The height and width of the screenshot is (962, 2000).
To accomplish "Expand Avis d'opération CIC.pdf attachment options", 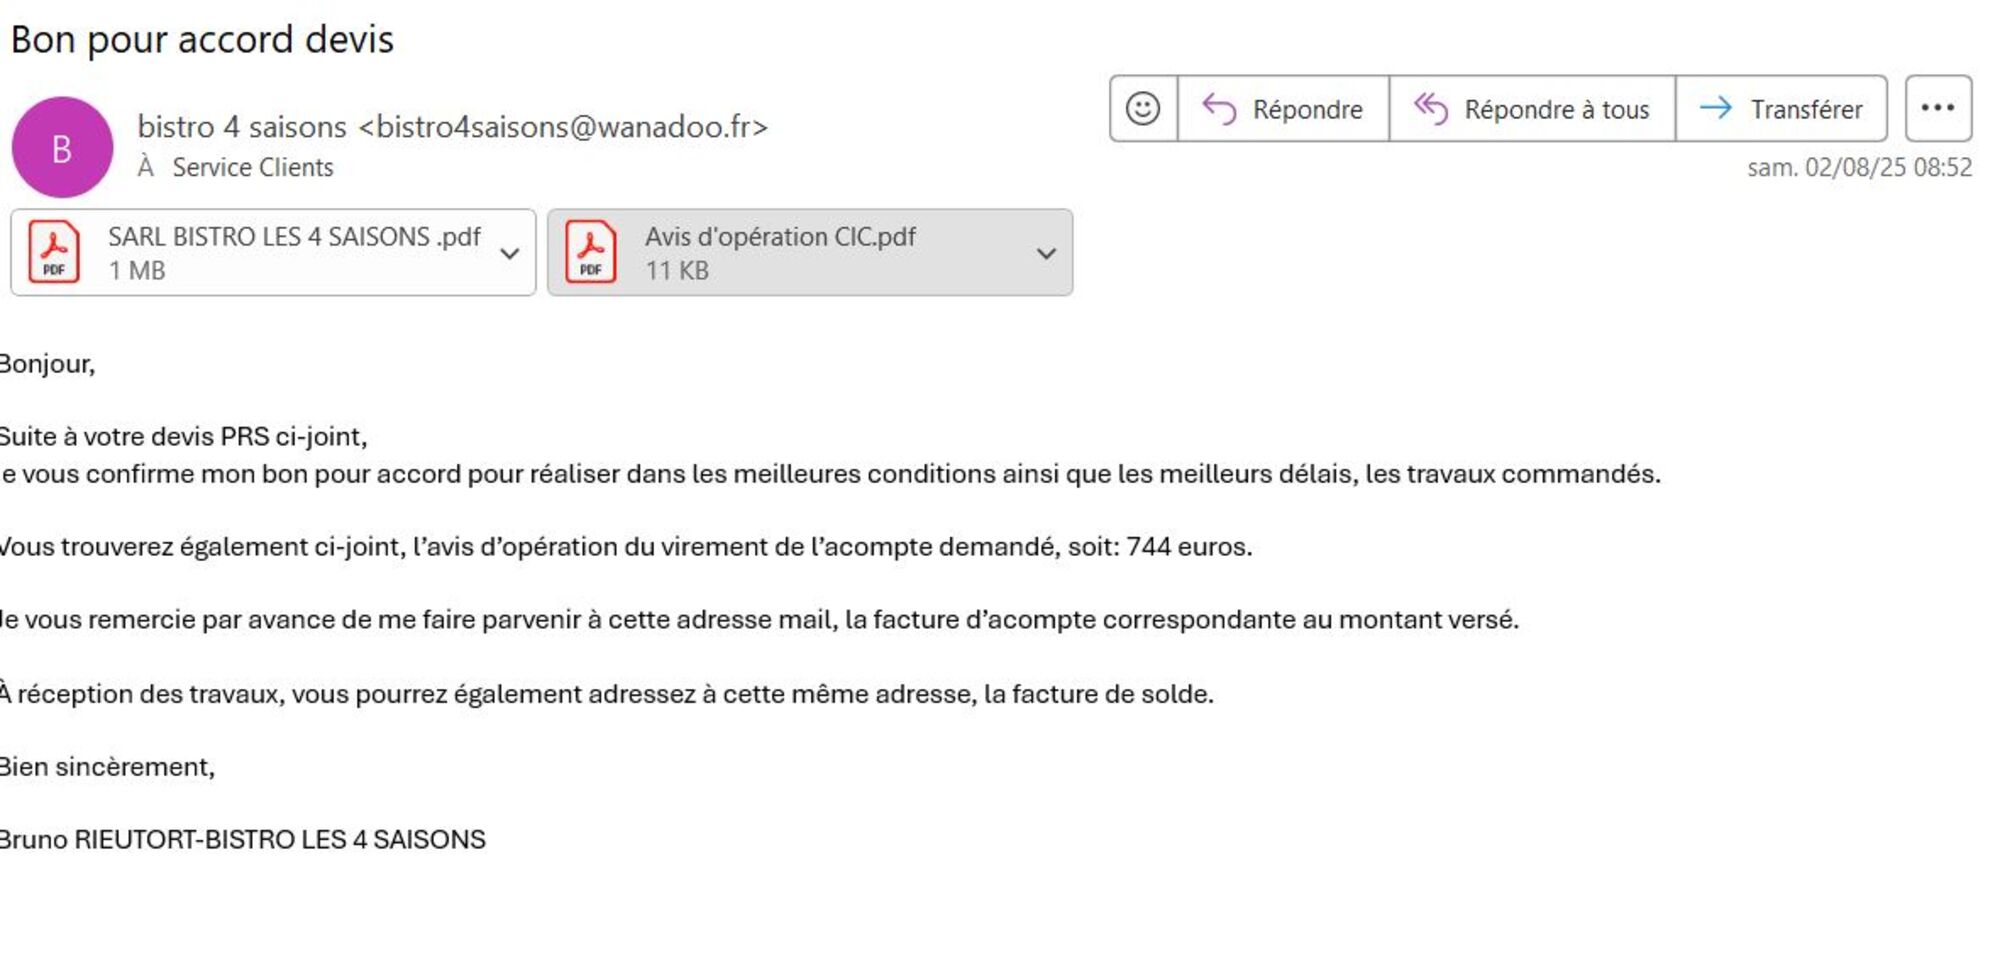I will click(x=1046, y=253).
